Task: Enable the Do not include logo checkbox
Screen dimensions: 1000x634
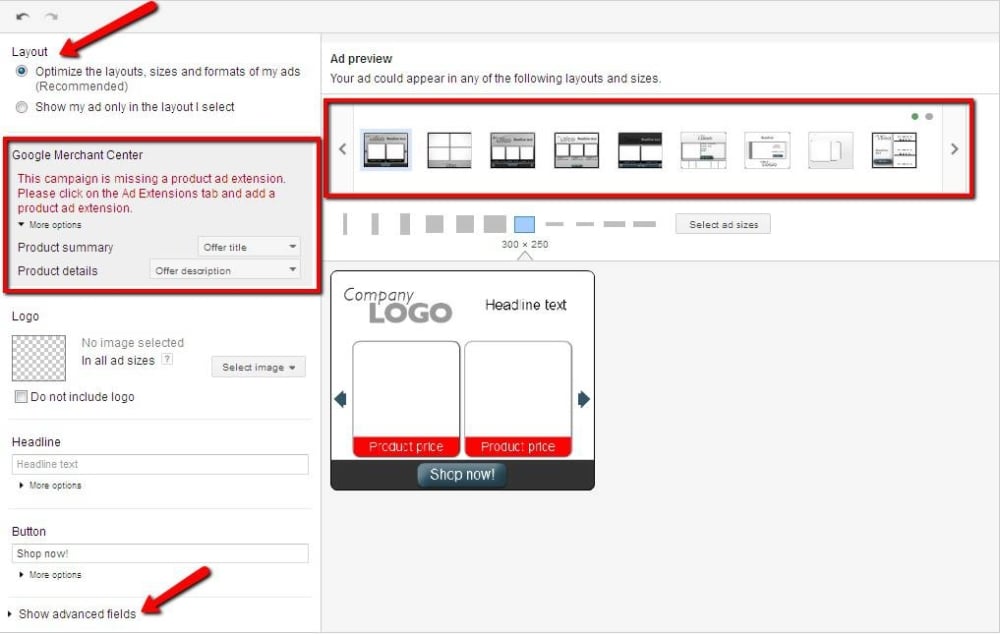Action: 20,396
